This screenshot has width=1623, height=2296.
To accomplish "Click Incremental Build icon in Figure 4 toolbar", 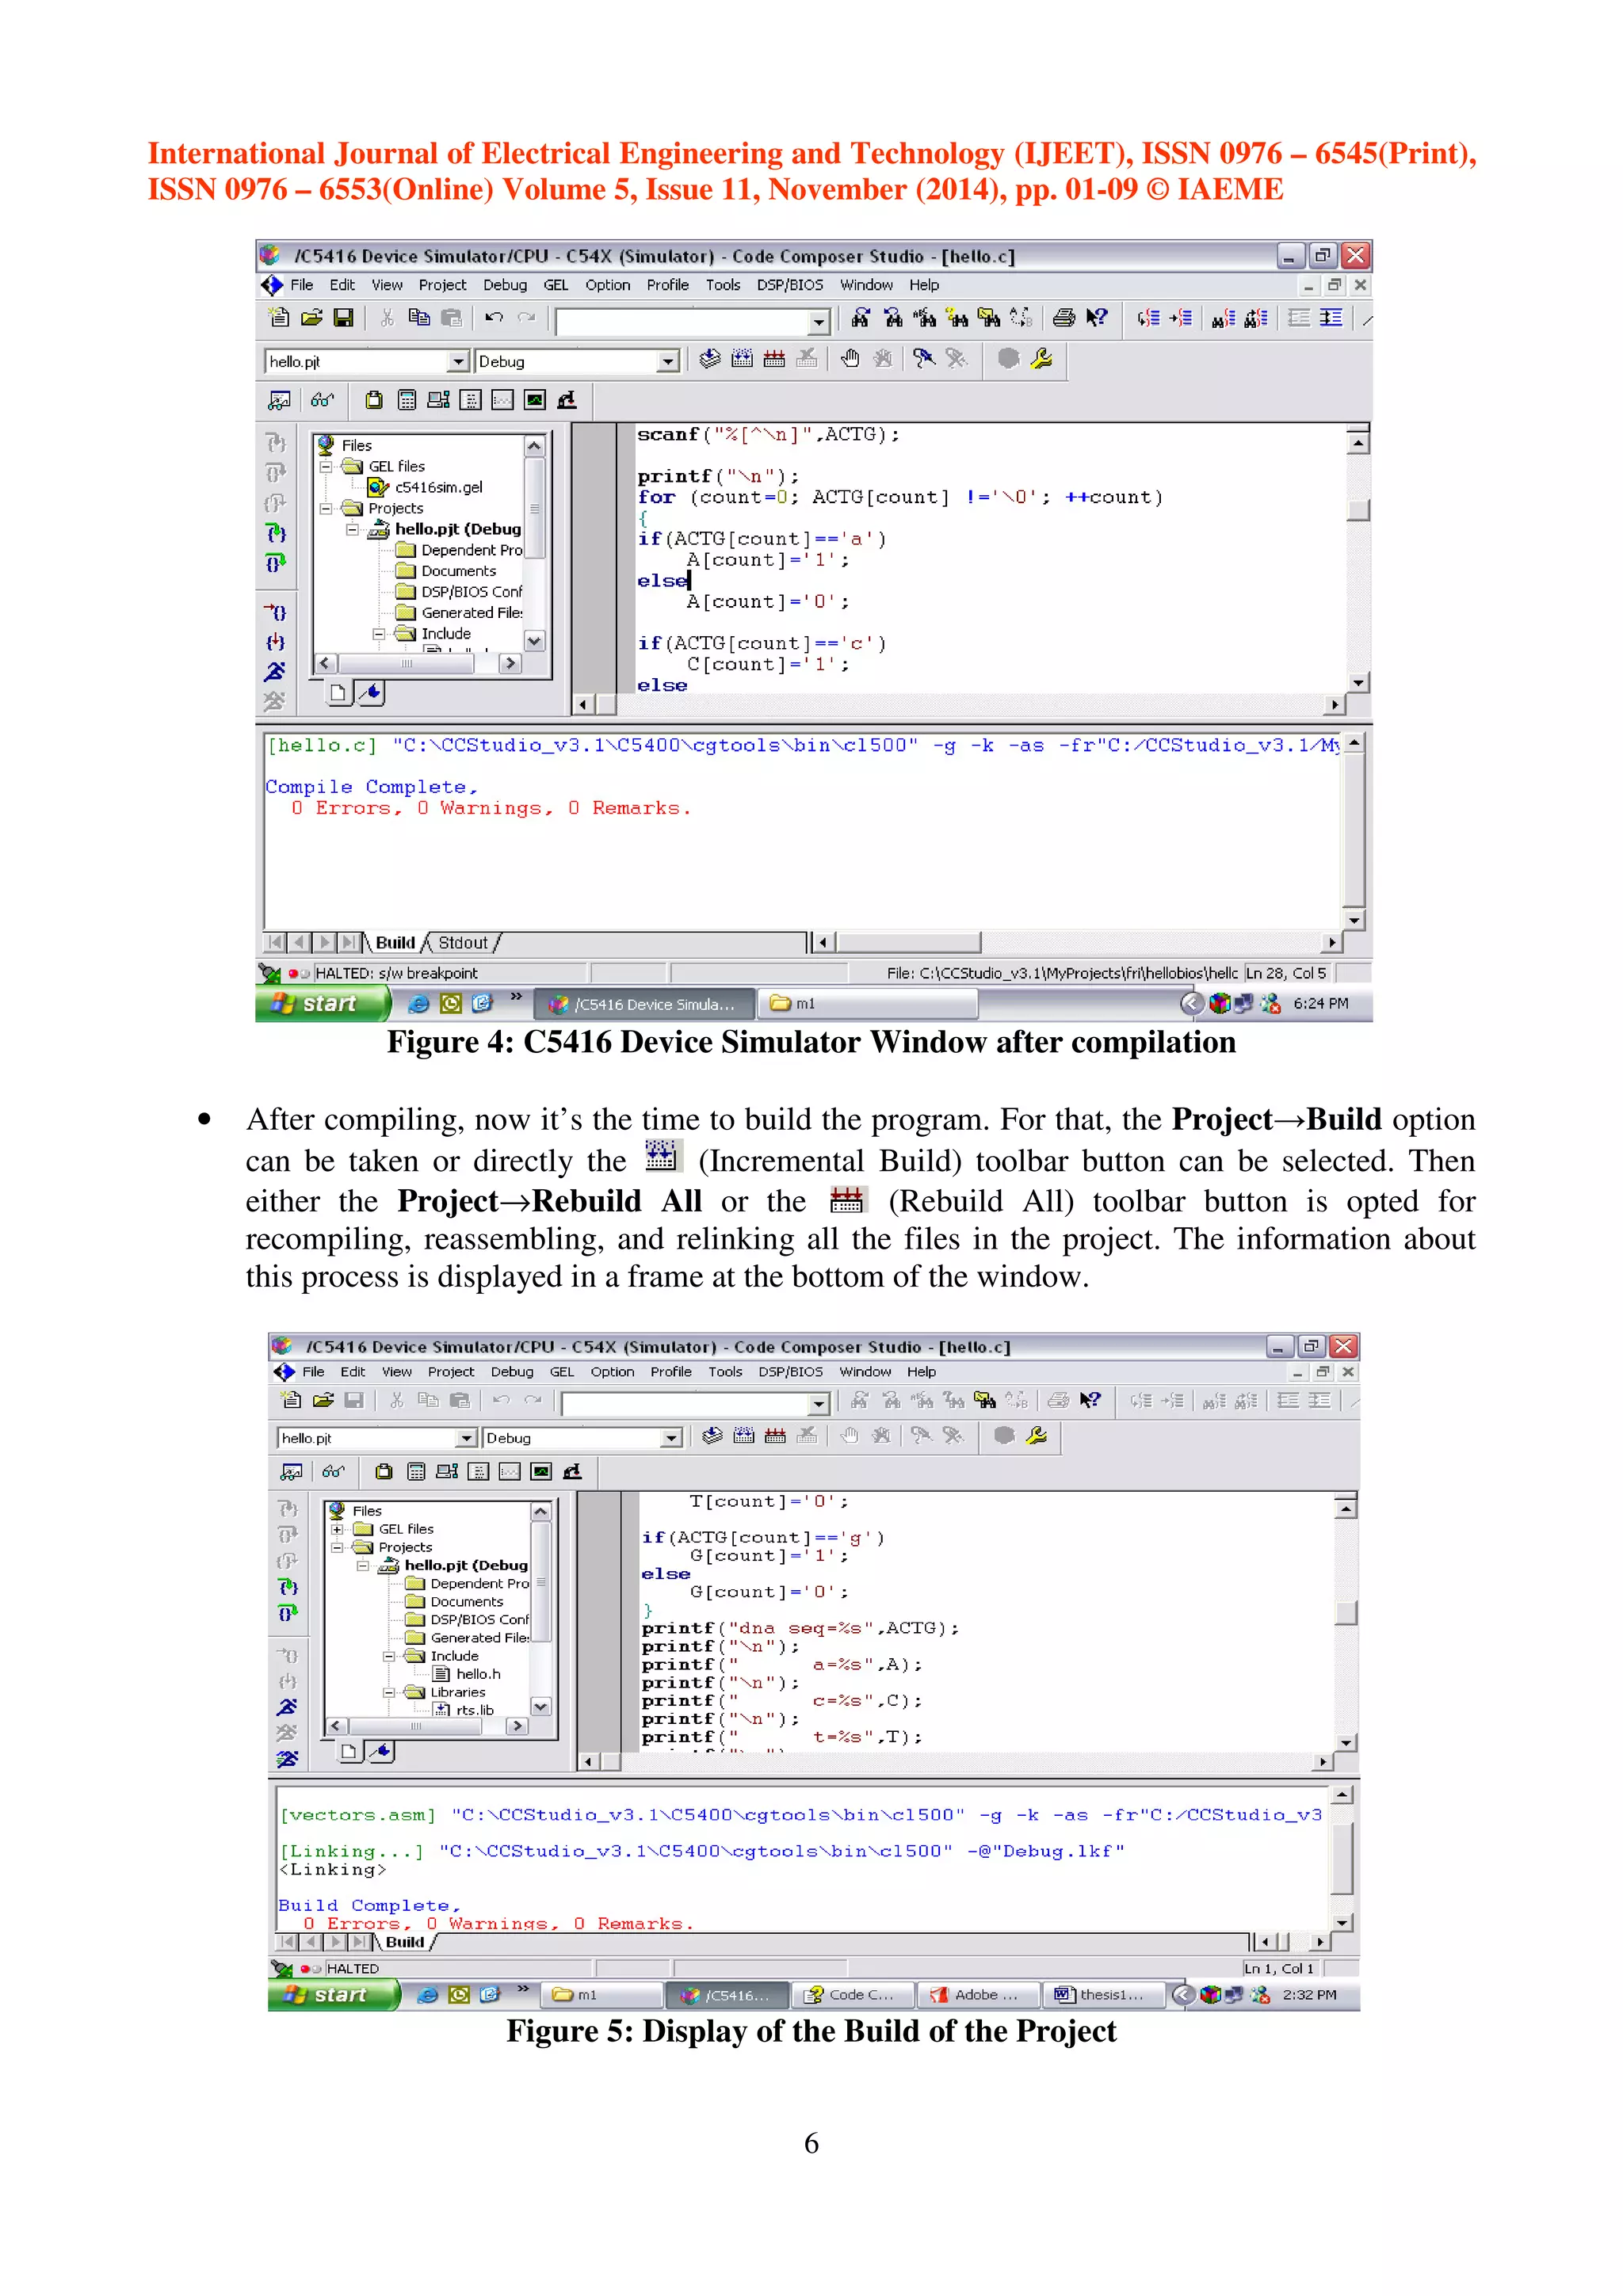I will [742, 359].
